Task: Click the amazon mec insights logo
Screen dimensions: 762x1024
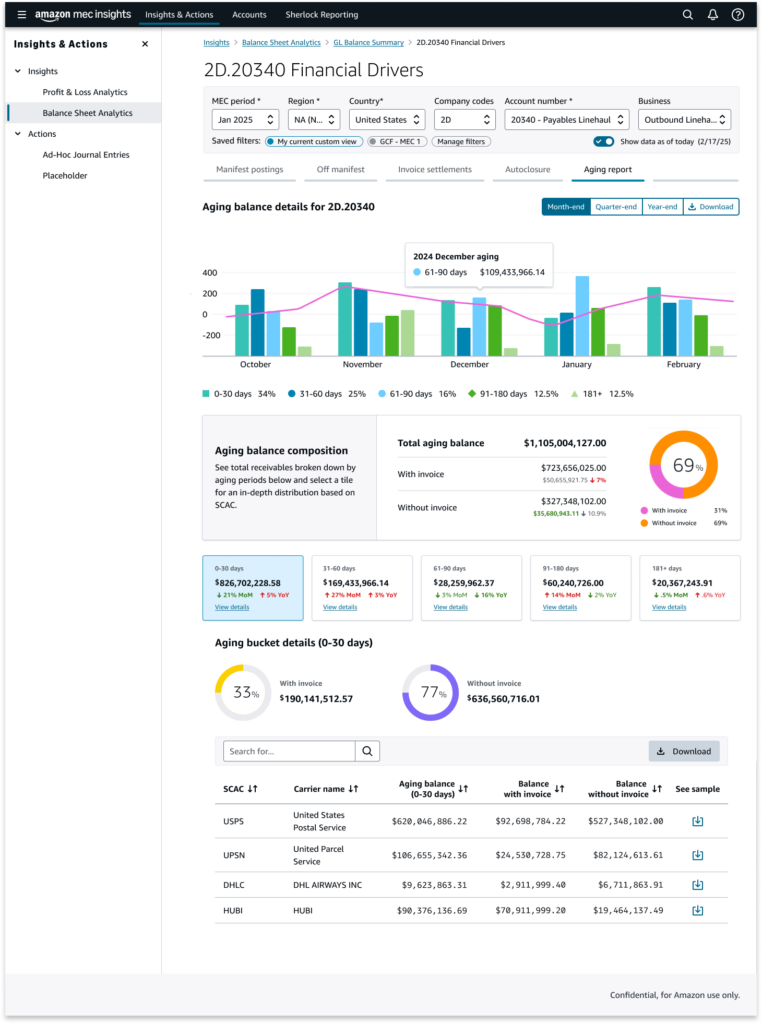Action: [83, 14]
